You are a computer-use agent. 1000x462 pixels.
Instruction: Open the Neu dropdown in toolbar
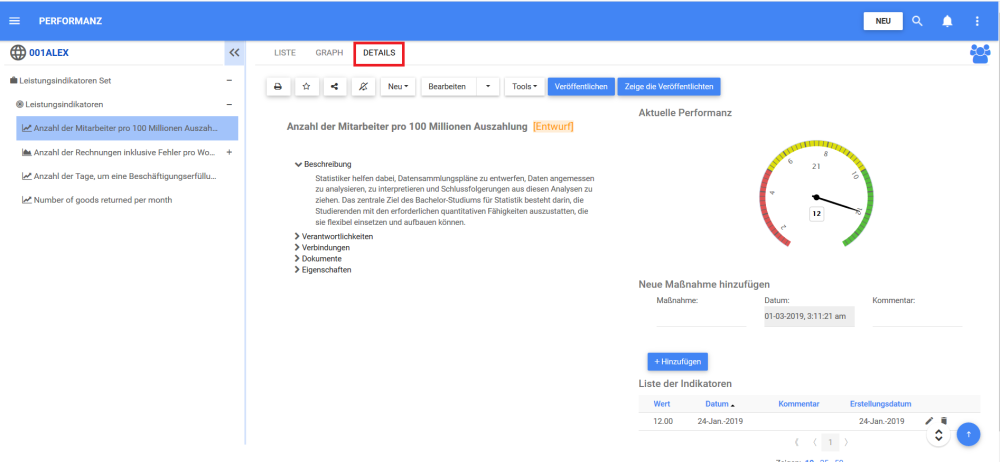point(398,86)
